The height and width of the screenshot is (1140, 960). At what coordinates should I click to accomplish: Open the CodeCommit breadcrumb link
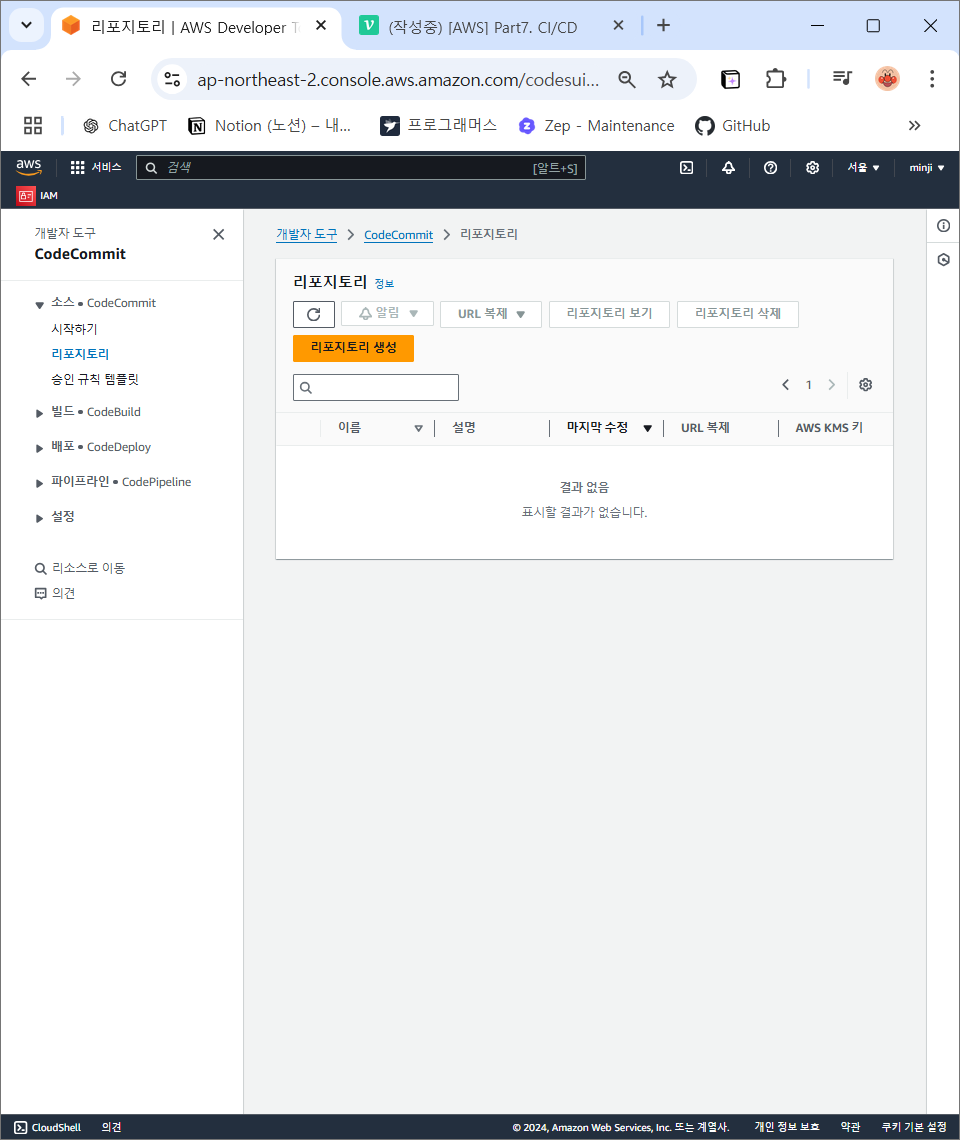[398, 235]
